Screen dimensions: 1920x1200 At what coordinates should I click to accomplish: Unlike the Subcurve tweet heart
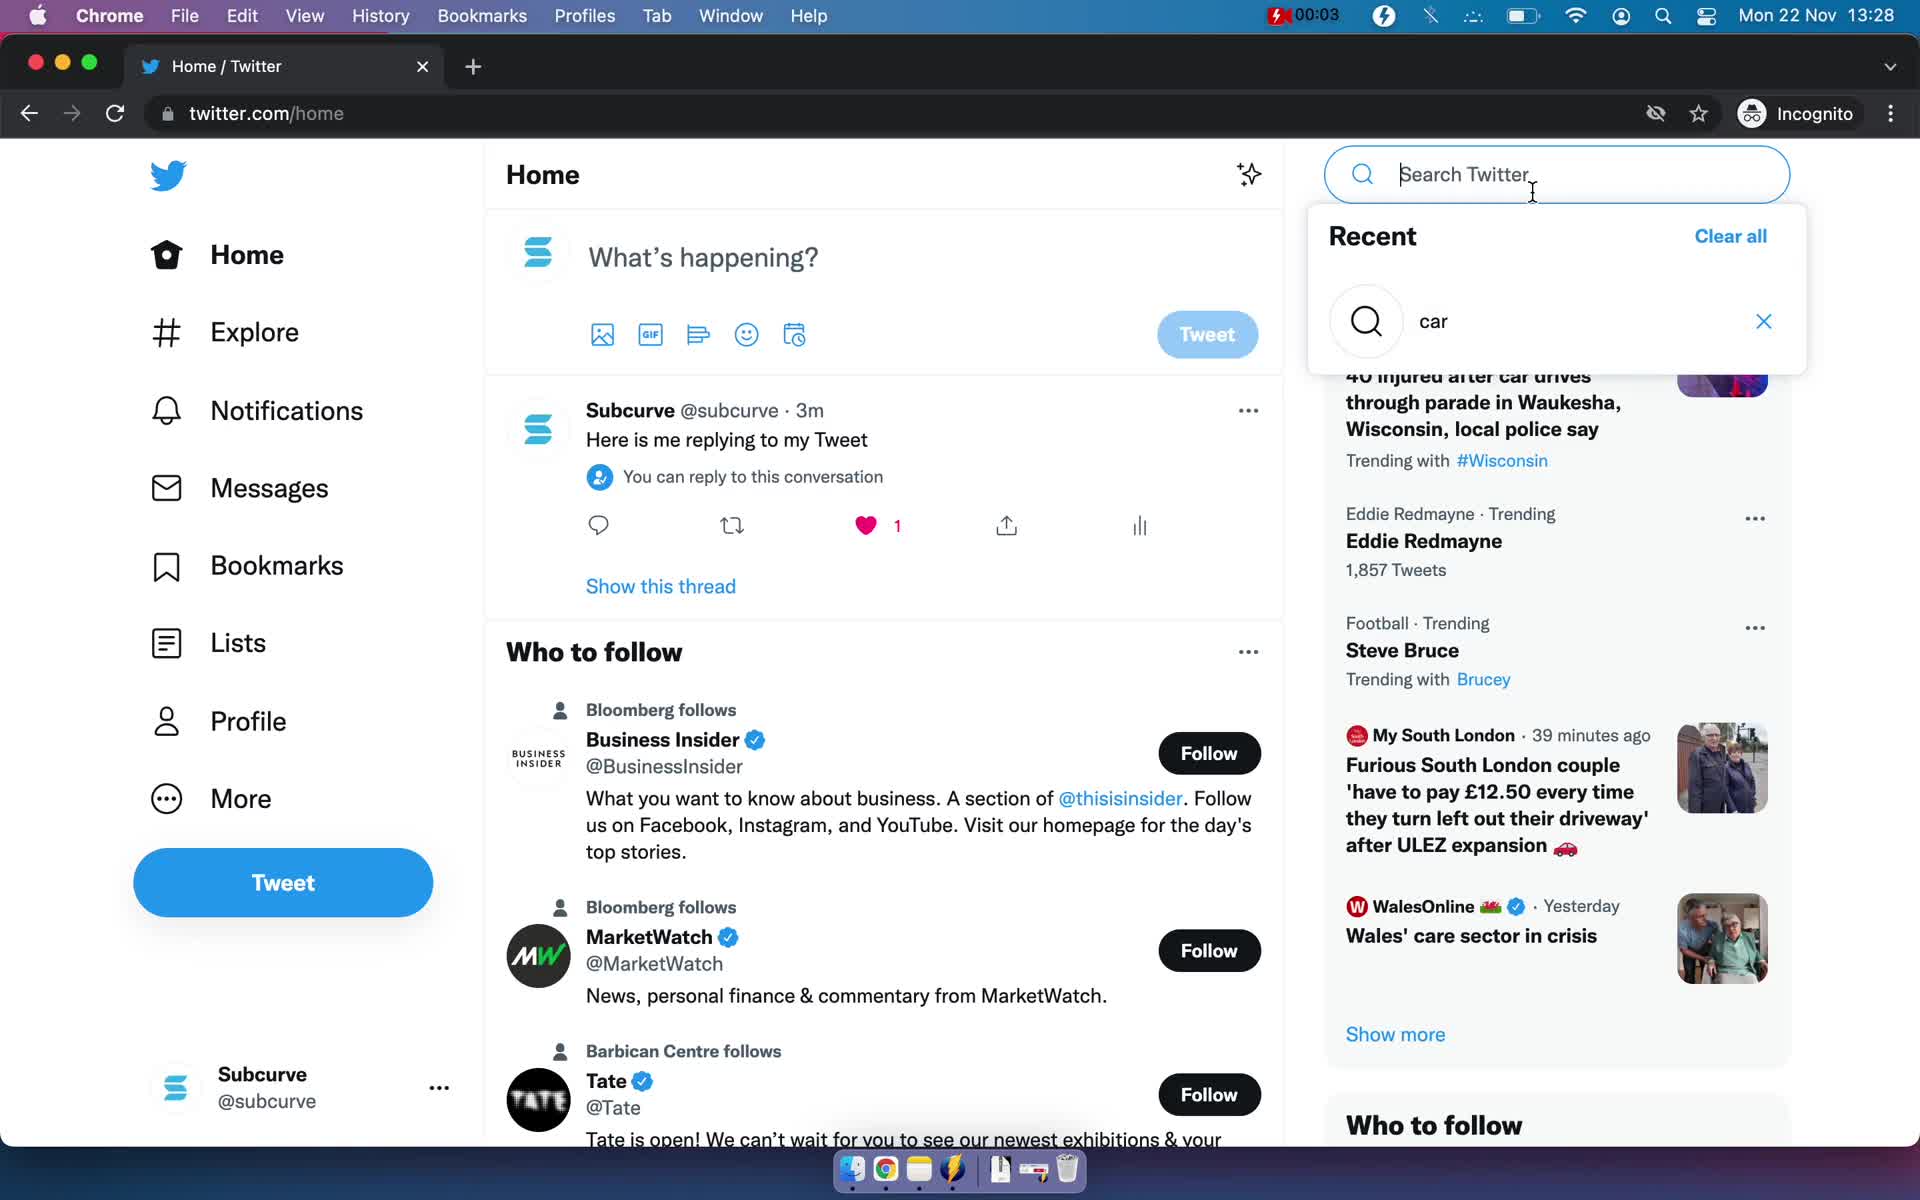point(866,525)
